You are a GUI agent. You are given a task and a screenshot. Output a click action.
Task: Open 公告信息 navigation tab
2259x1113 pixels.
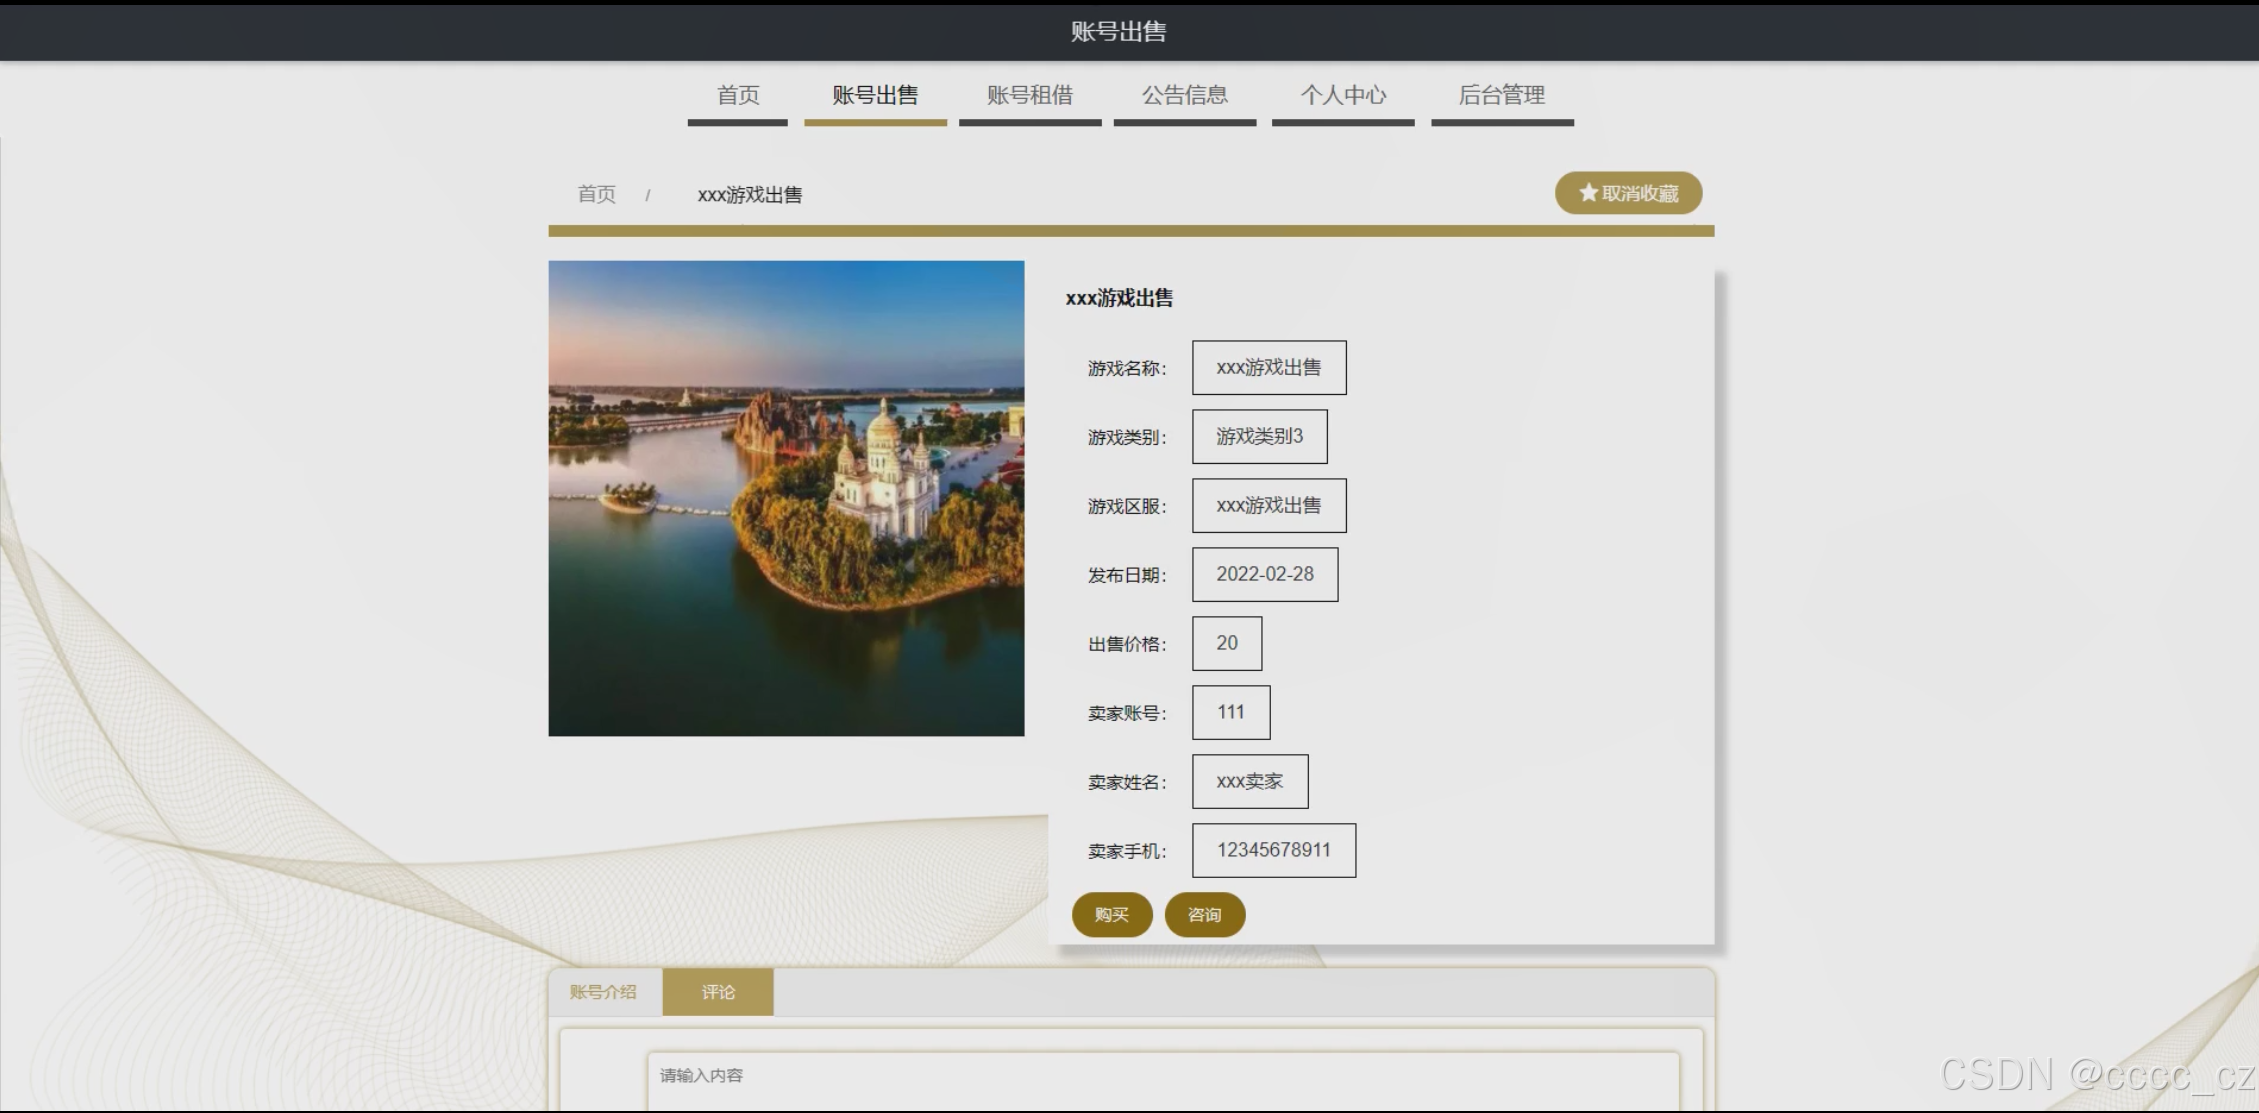click(1185, 96)
